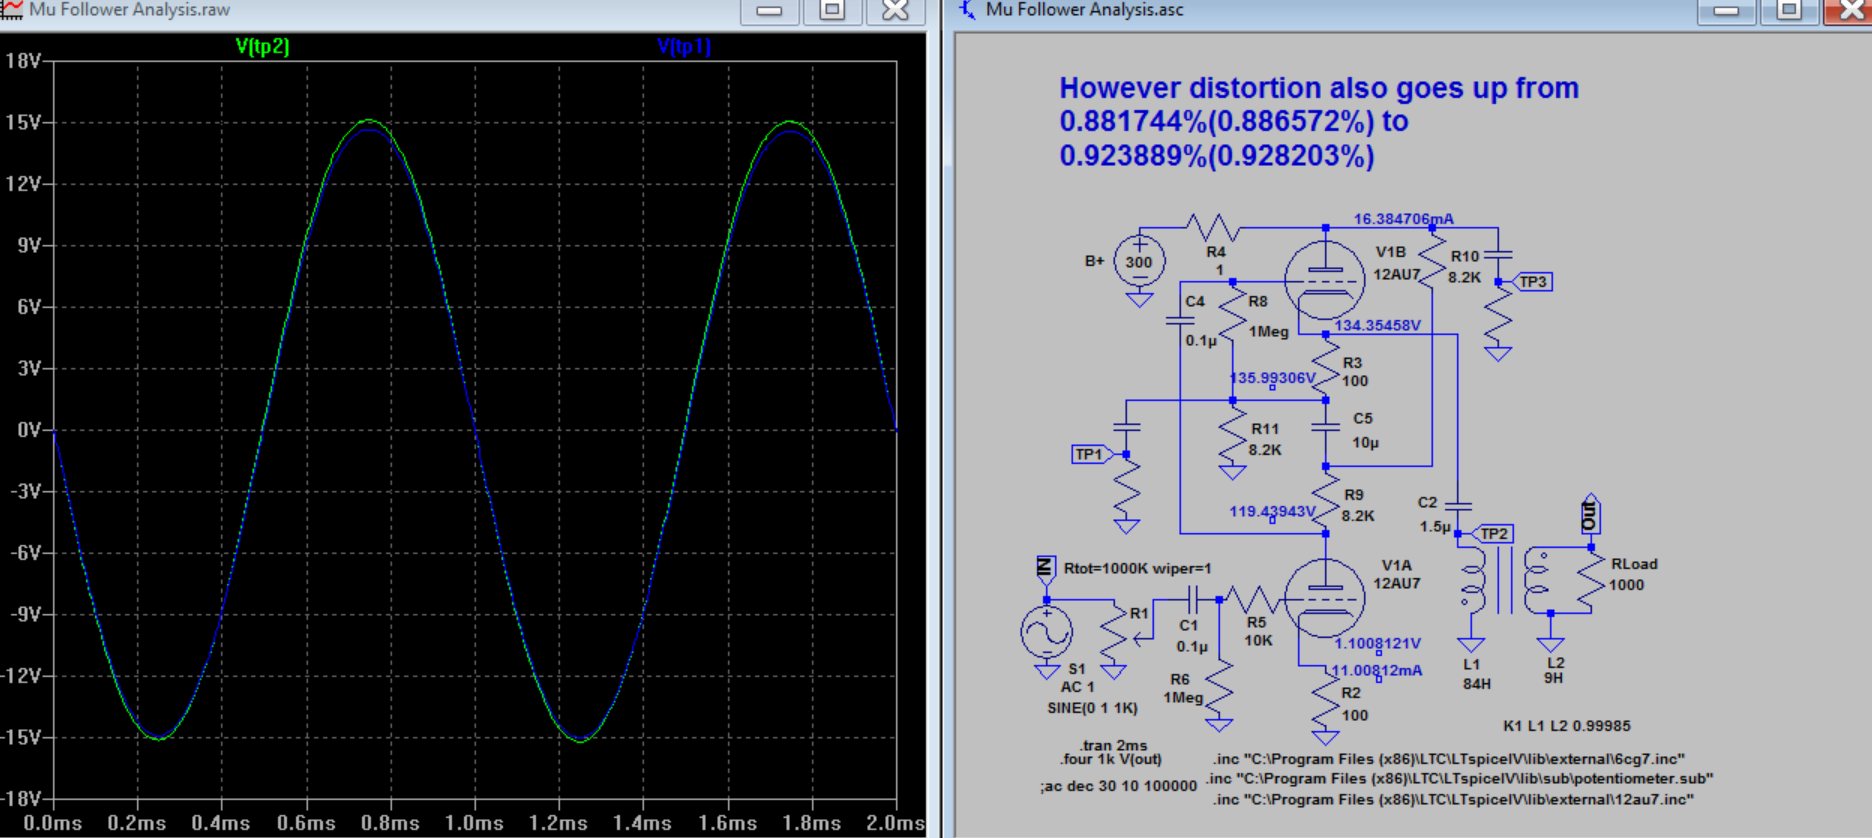Click the TP2 net label flag
Screen dimensions: 1872x838
tap(1492, 534)
